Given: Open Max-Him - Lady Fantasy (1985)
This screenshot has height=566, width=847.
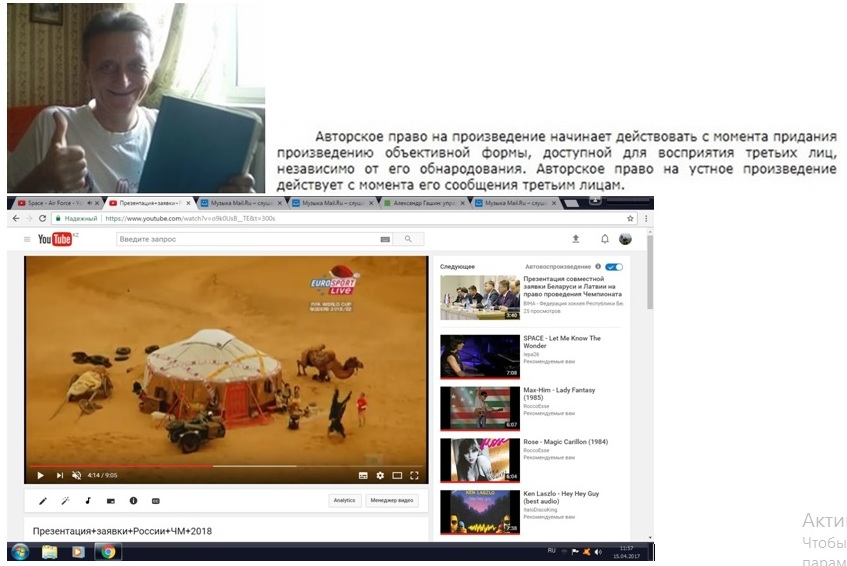Looking at the screenshot, I should [x=559, y=394].
